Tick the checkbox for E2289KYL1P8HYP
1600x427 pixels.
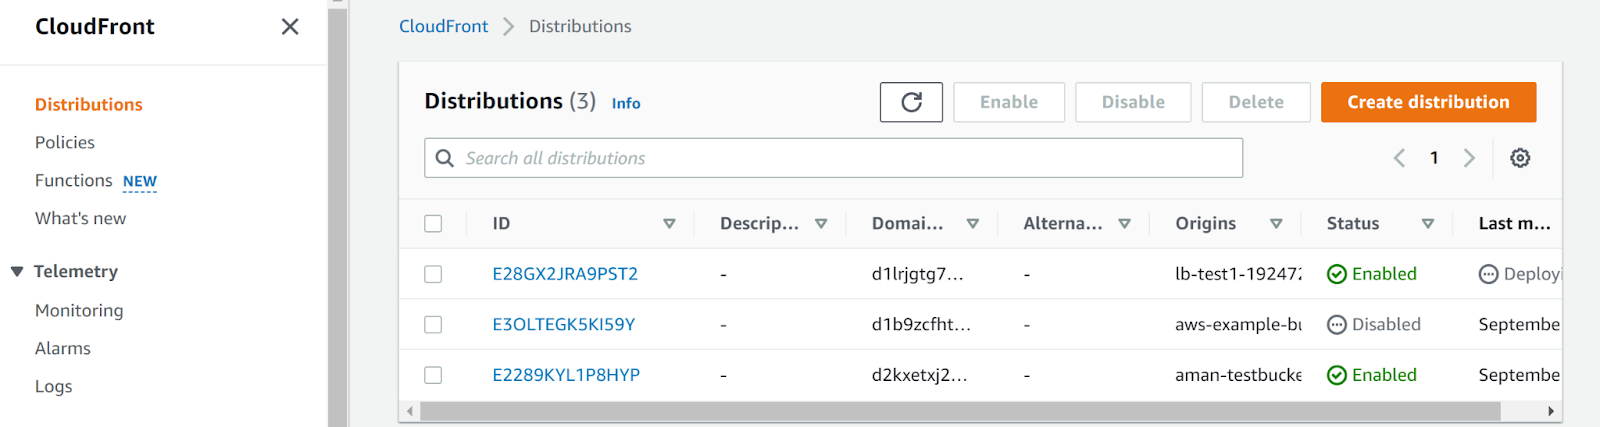click(433, 375)
